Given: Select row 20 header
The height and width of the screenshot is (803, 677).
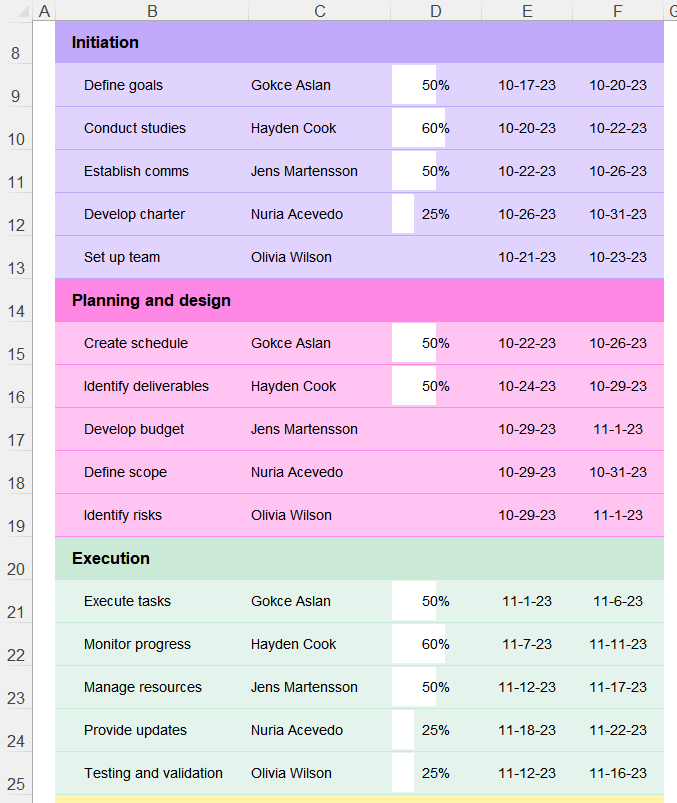Looking at the screenshot, I should [x=16, y=558].
